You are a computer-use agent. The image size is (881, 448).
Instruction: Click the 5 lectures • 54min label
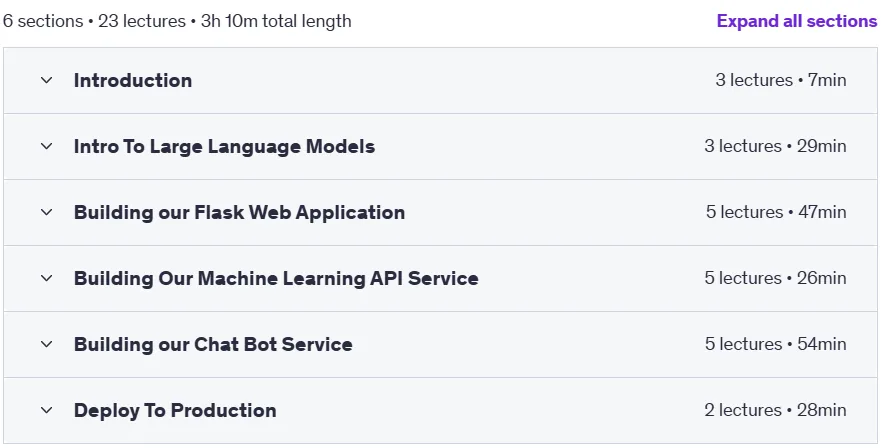click(x=776, y=344)
